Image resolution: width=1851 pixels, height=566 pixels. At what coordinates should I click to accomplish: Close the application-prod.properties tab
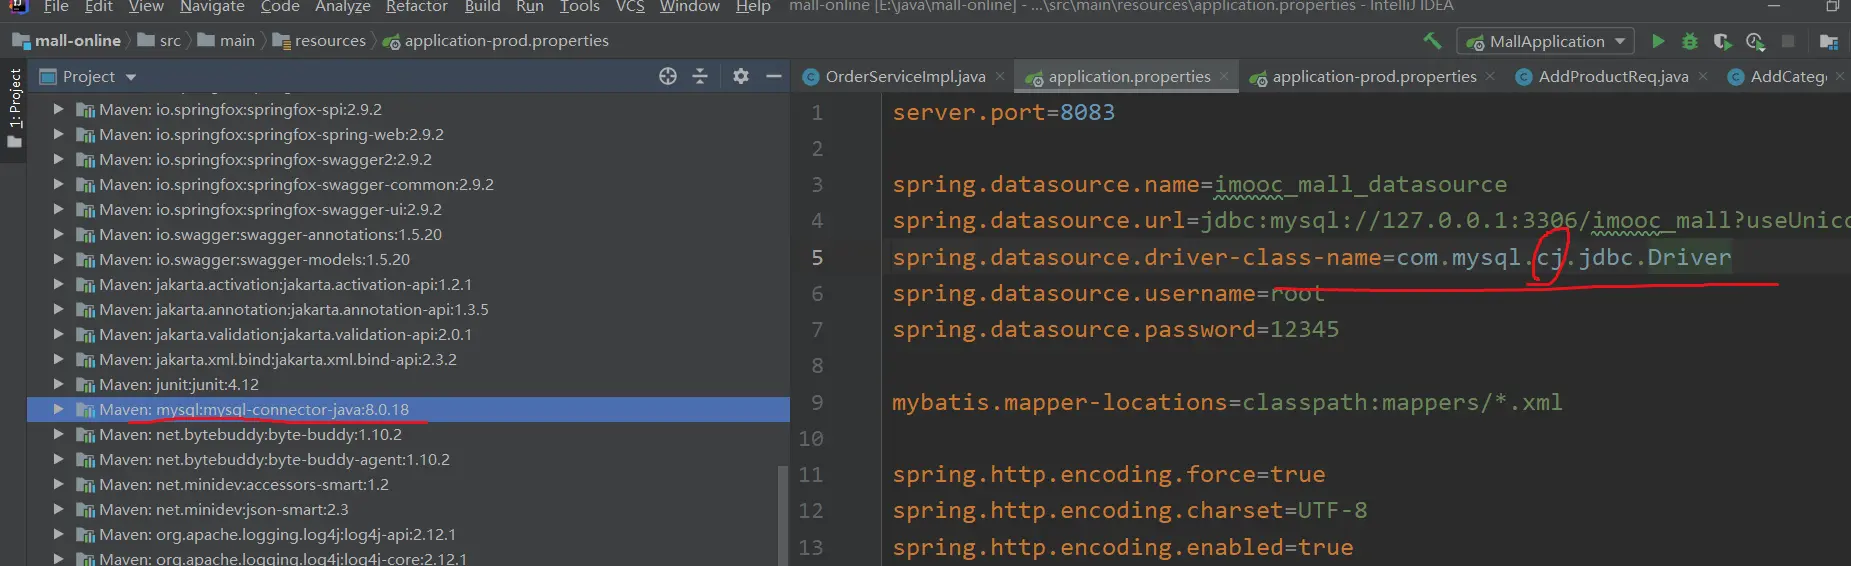point(1490,77)
